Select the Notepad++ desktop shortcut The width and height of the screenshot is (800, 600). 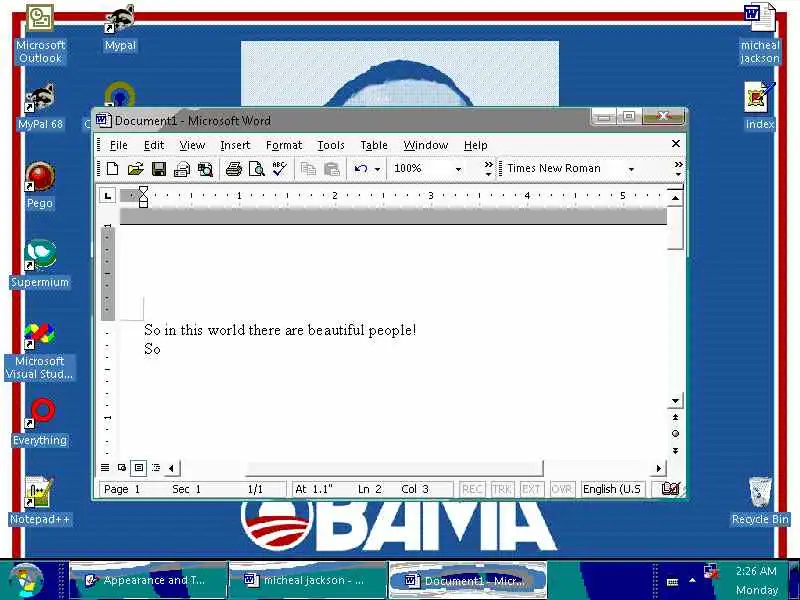tap(40, 501)
